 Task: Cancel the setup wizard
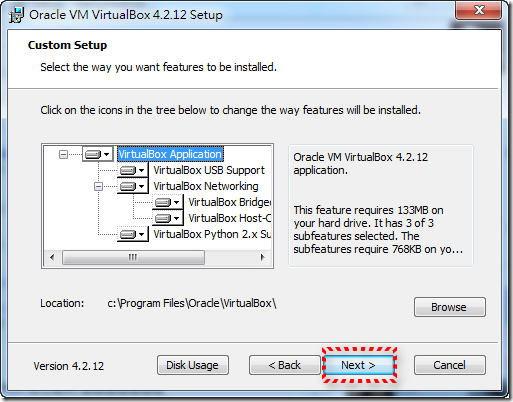click(450, 365)
